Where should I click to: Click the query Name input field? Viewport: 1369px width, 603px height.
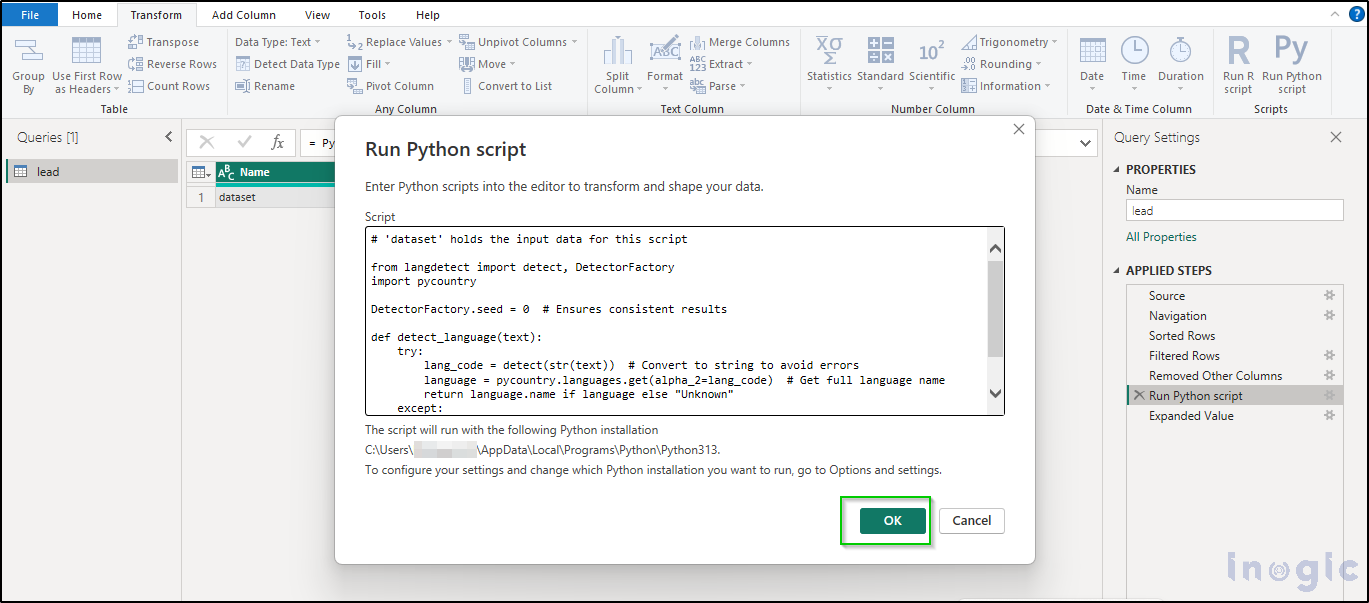click(1234, 211)
